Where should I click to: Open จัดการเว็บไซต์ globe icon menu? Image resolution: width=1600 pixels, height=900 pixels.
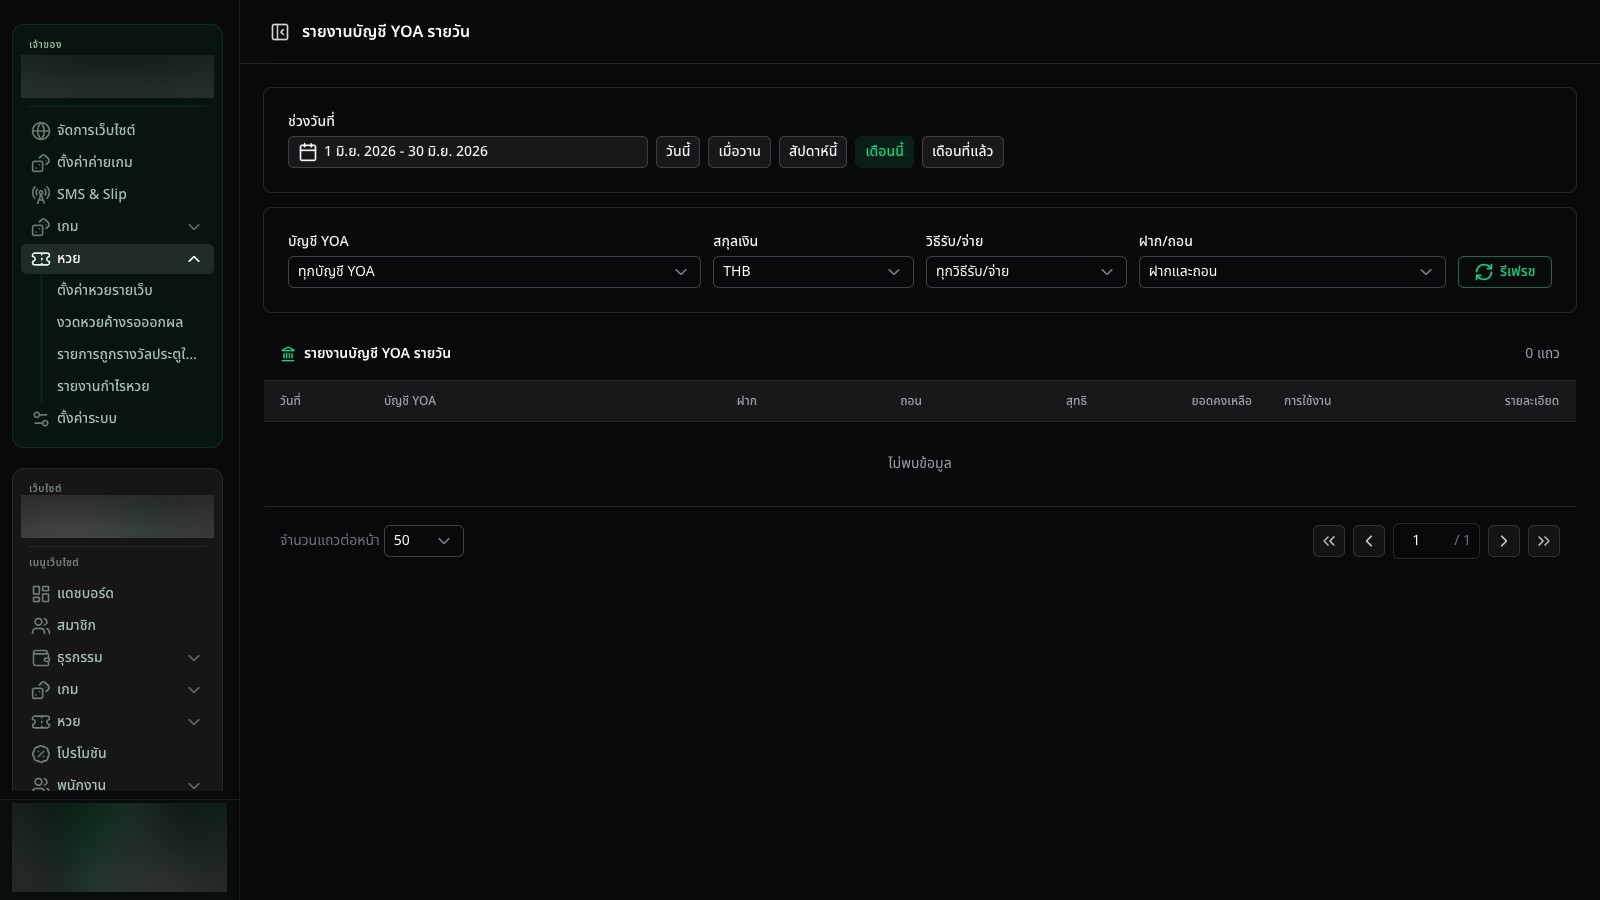click(41, 130)
